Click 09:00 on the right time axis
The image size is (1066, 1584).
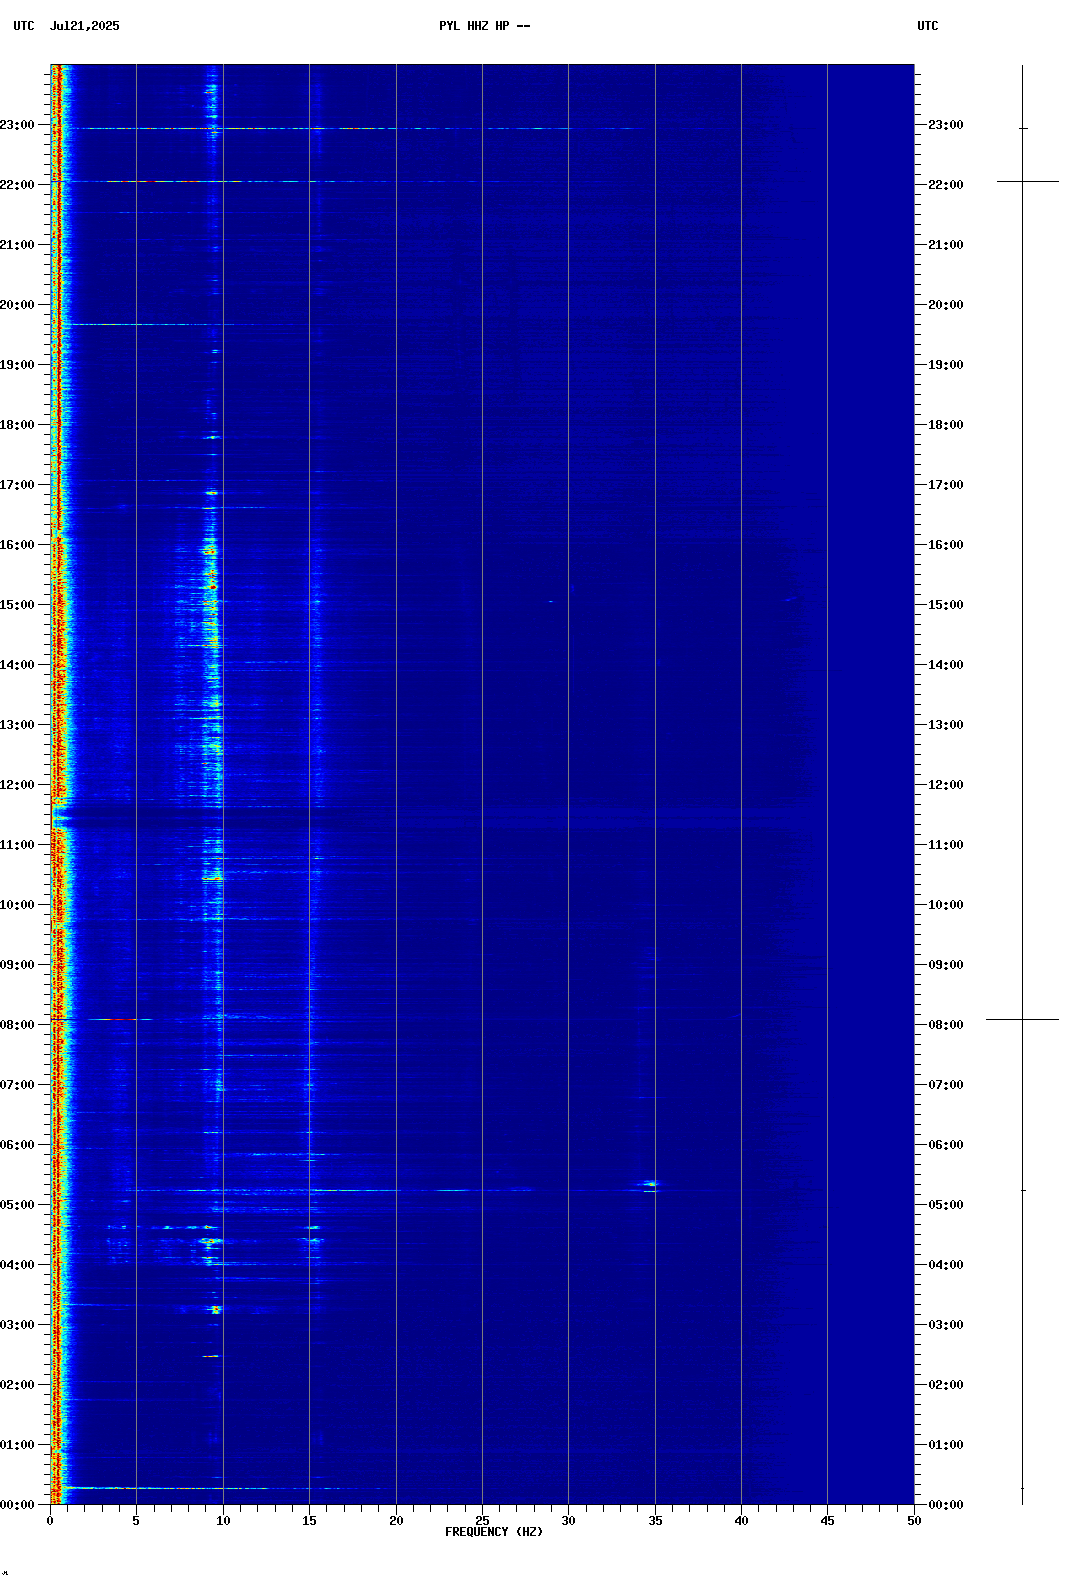click(x=946, y=965)
